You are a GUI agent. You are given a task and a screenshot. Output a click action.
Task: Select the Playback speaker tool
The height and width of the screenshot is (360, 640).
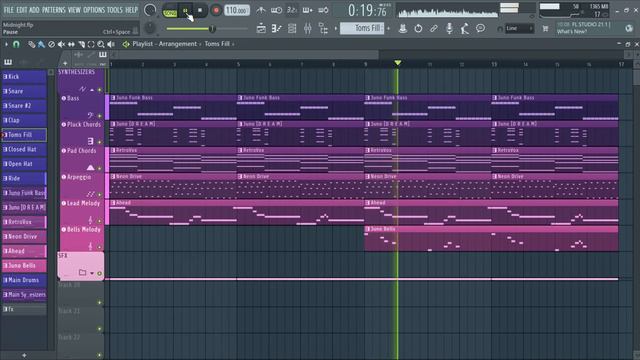coord(111,44)
